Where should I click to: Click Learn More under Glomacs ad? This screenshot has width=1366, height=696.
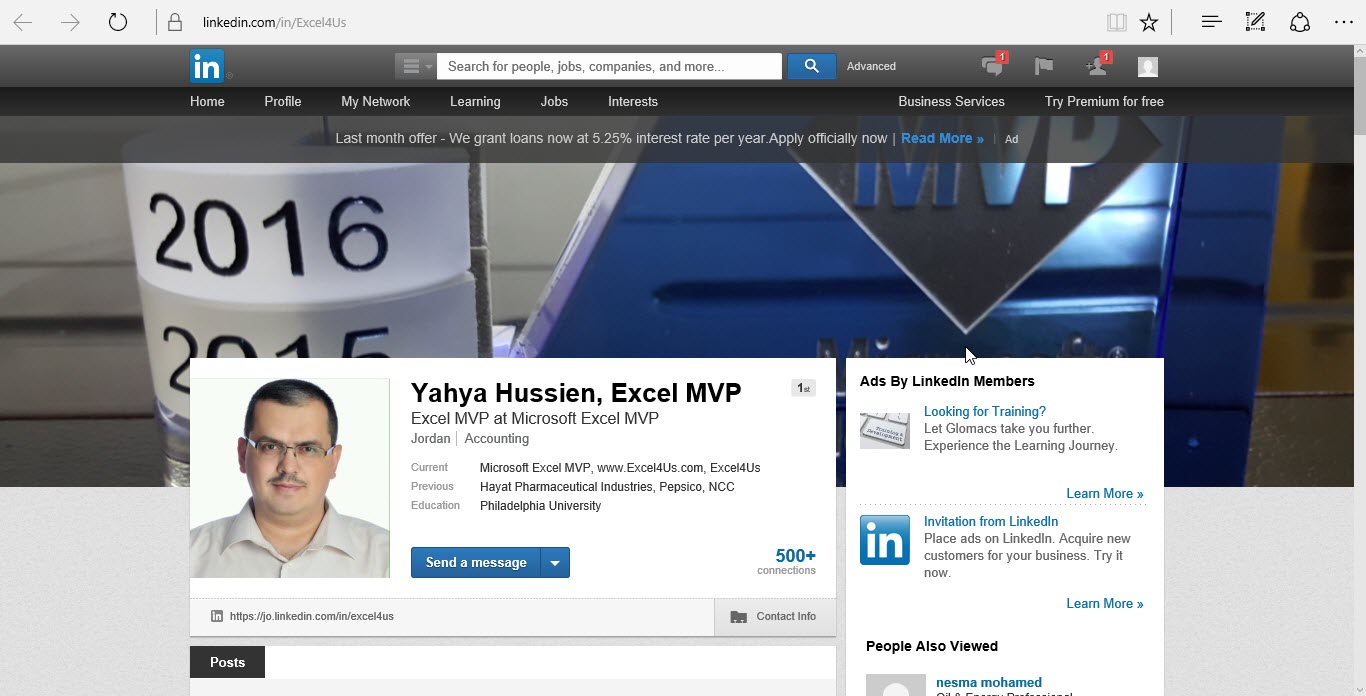point(1104,493)
